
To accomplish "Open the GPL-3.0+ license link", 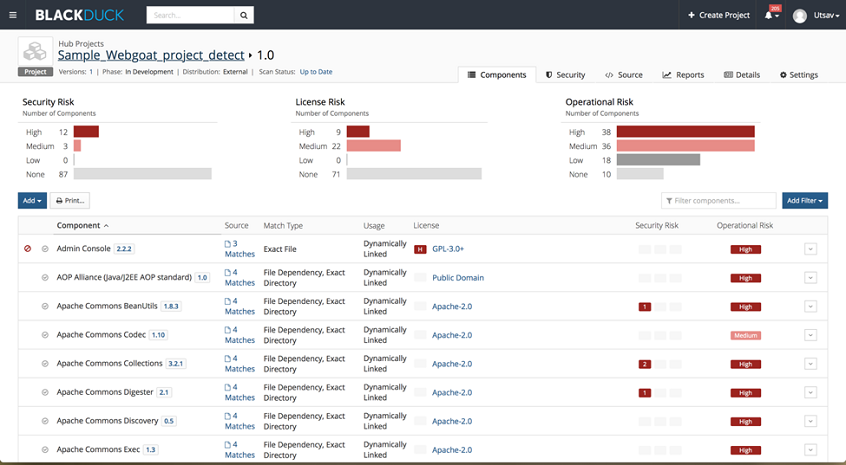I will (x=447, y=249).
